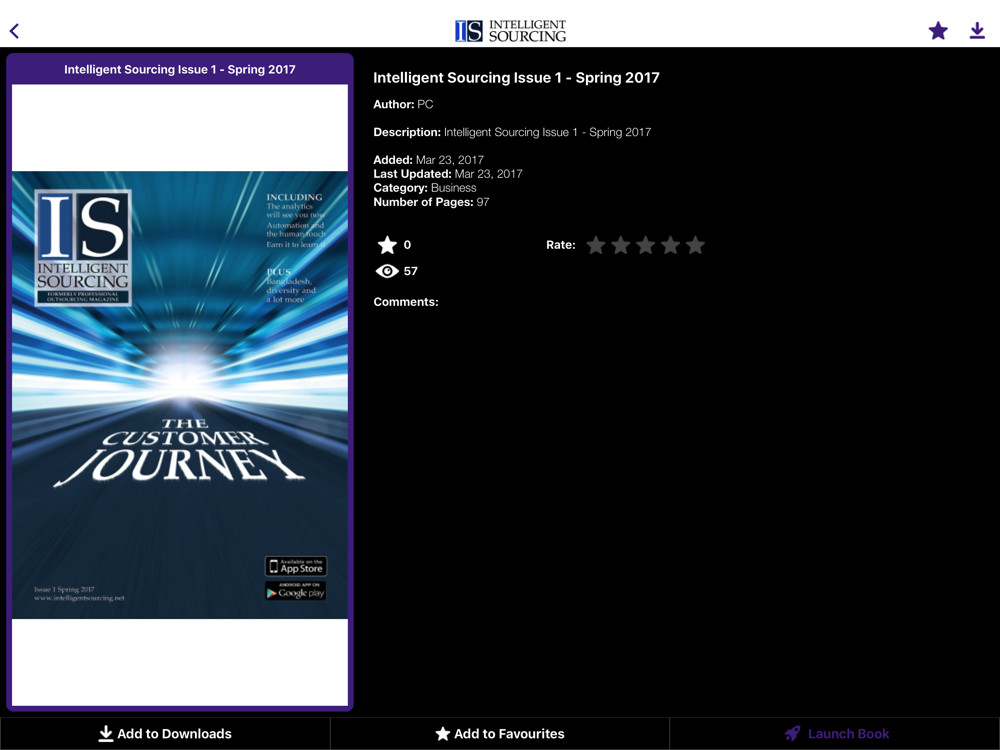1000x750 pixels.
Task: Open the magazine cover thumbnail
Action: tap(180, 395)
